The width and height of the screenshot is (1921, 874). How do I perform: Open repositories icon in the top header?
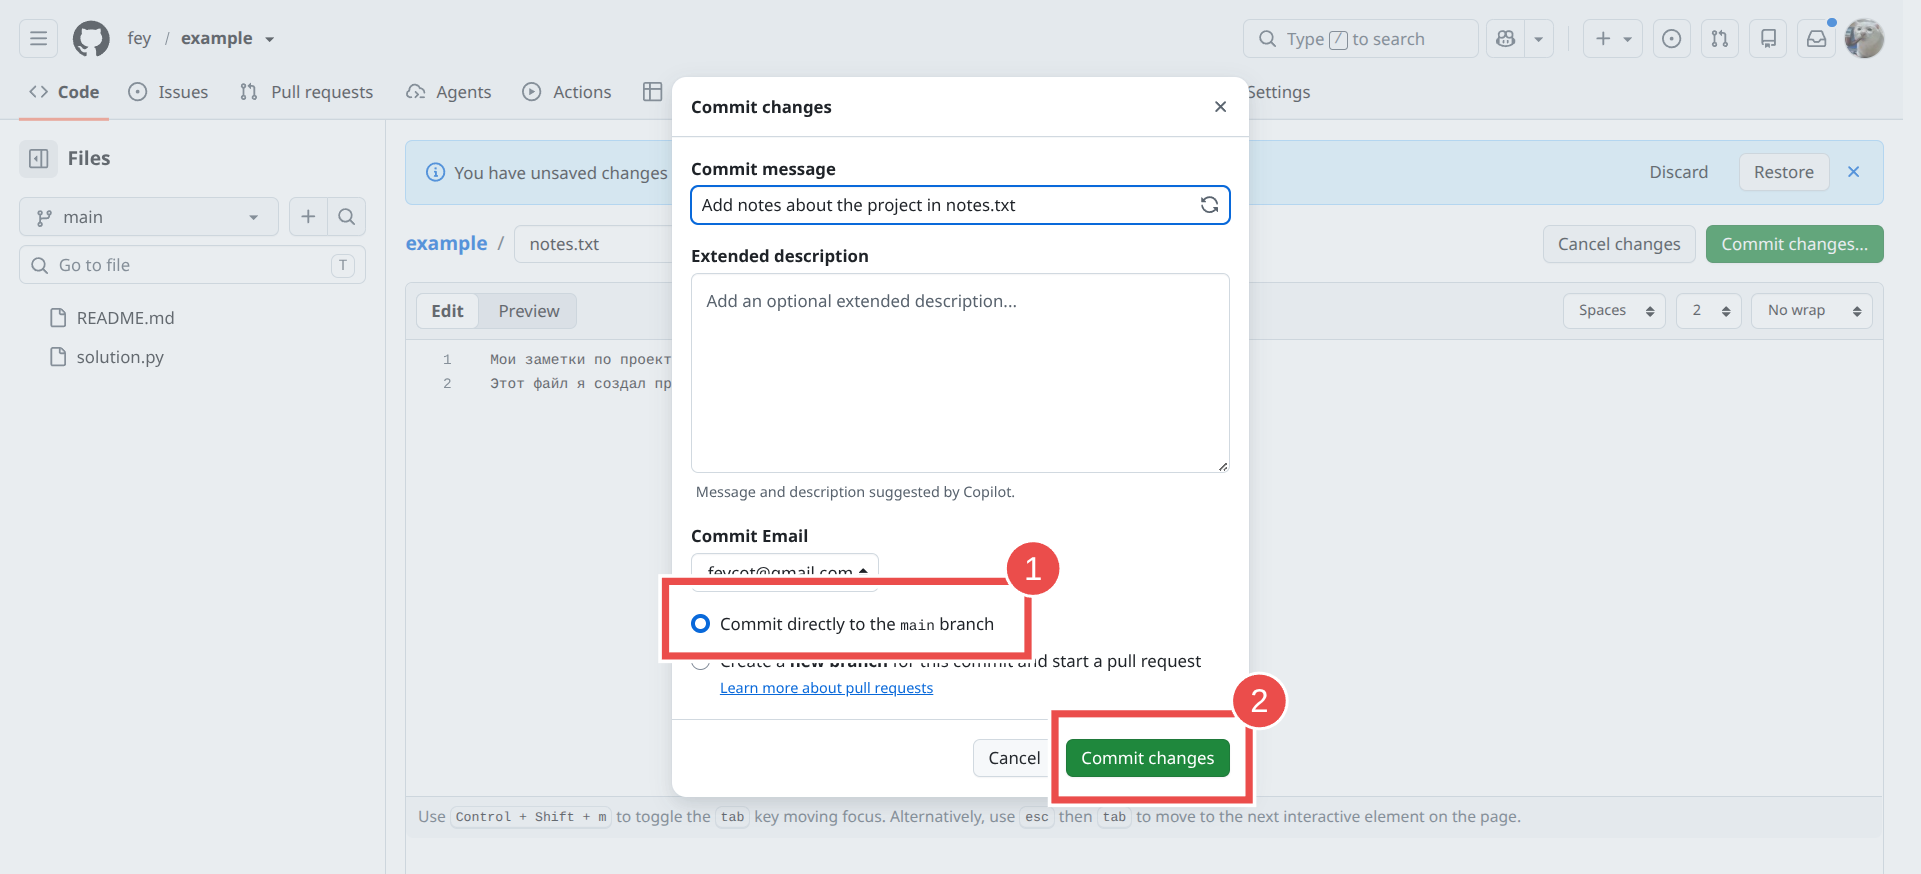pyautogui.click(x=1768, y=39)
